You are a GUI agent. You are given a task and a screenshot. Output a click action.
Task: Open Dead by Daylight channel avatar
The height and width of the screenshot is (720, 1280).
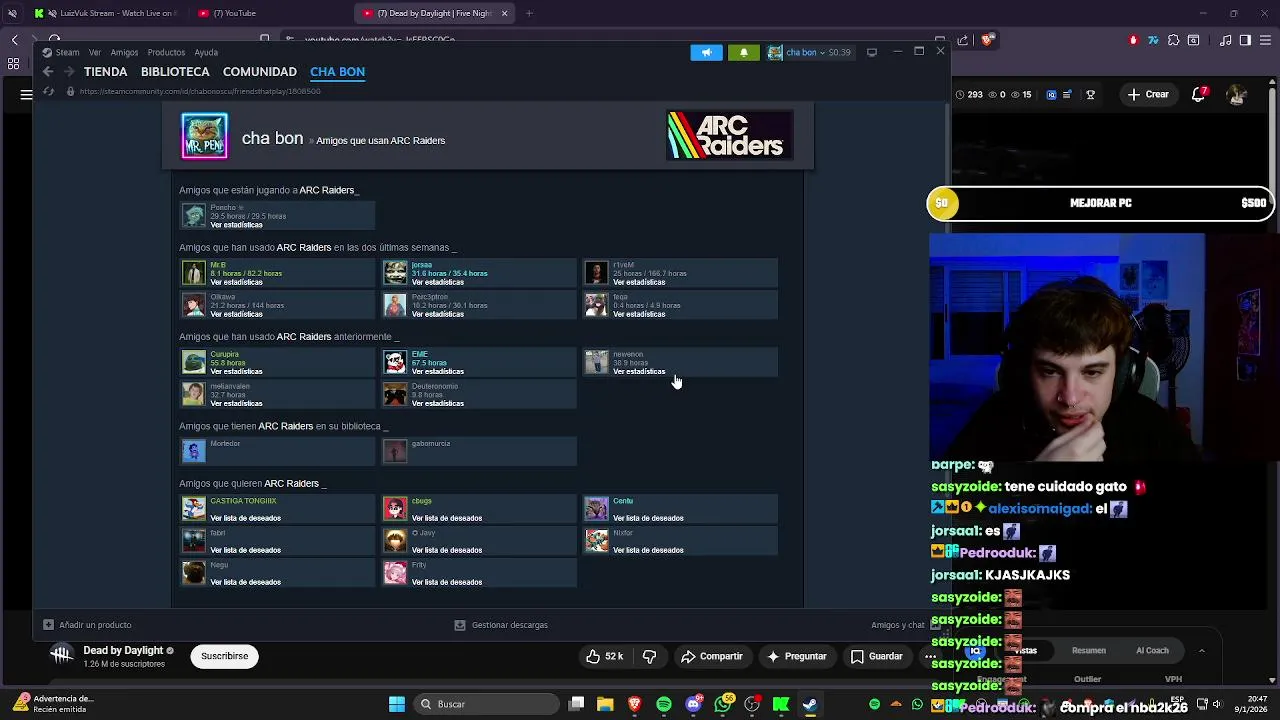coord(62,655)
